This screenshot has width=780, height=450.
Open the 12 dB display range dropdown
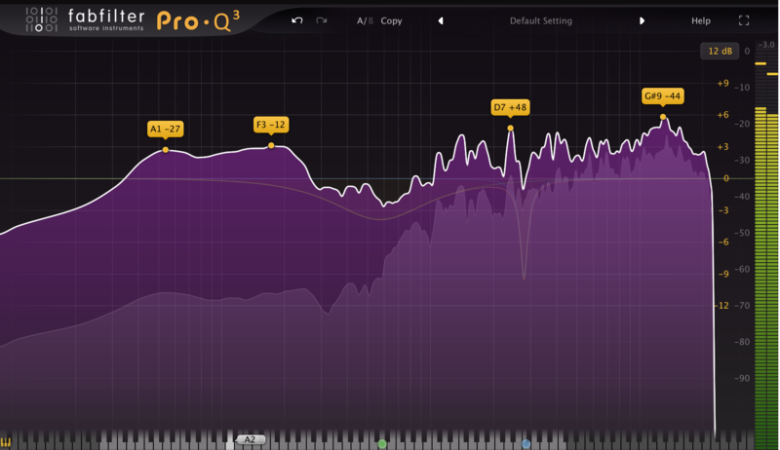719,51
